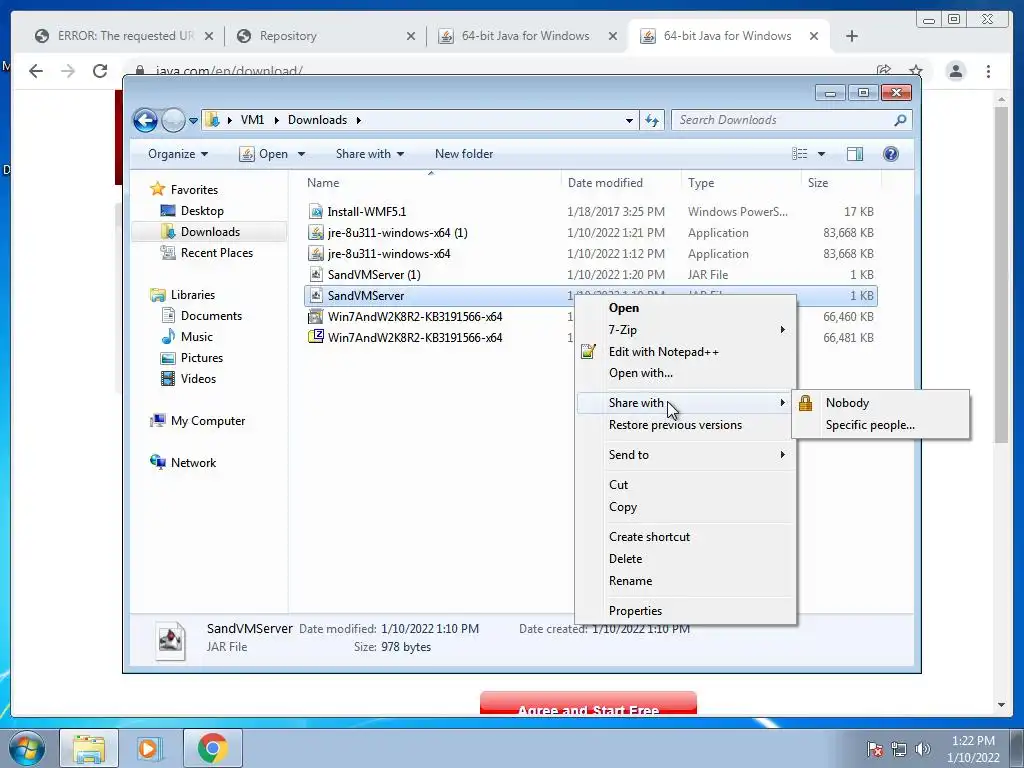1024x768 pixels.
Task: Expand the Open button dropdown arrow
Action: (x=301, y=154)
